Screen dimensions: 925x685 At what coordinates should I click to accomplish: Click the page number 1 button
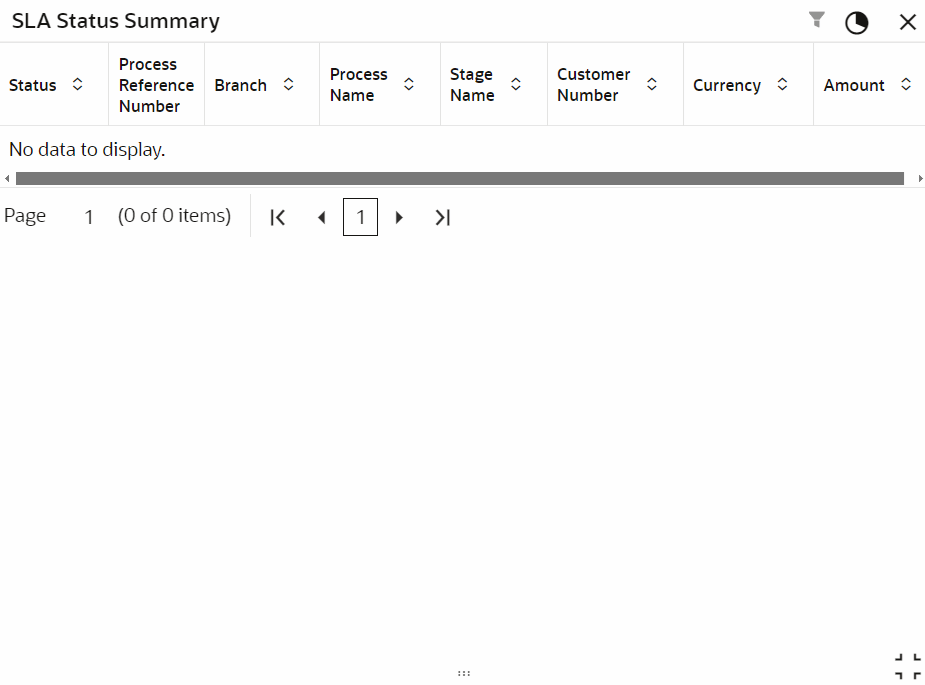(x=360, y=217)
